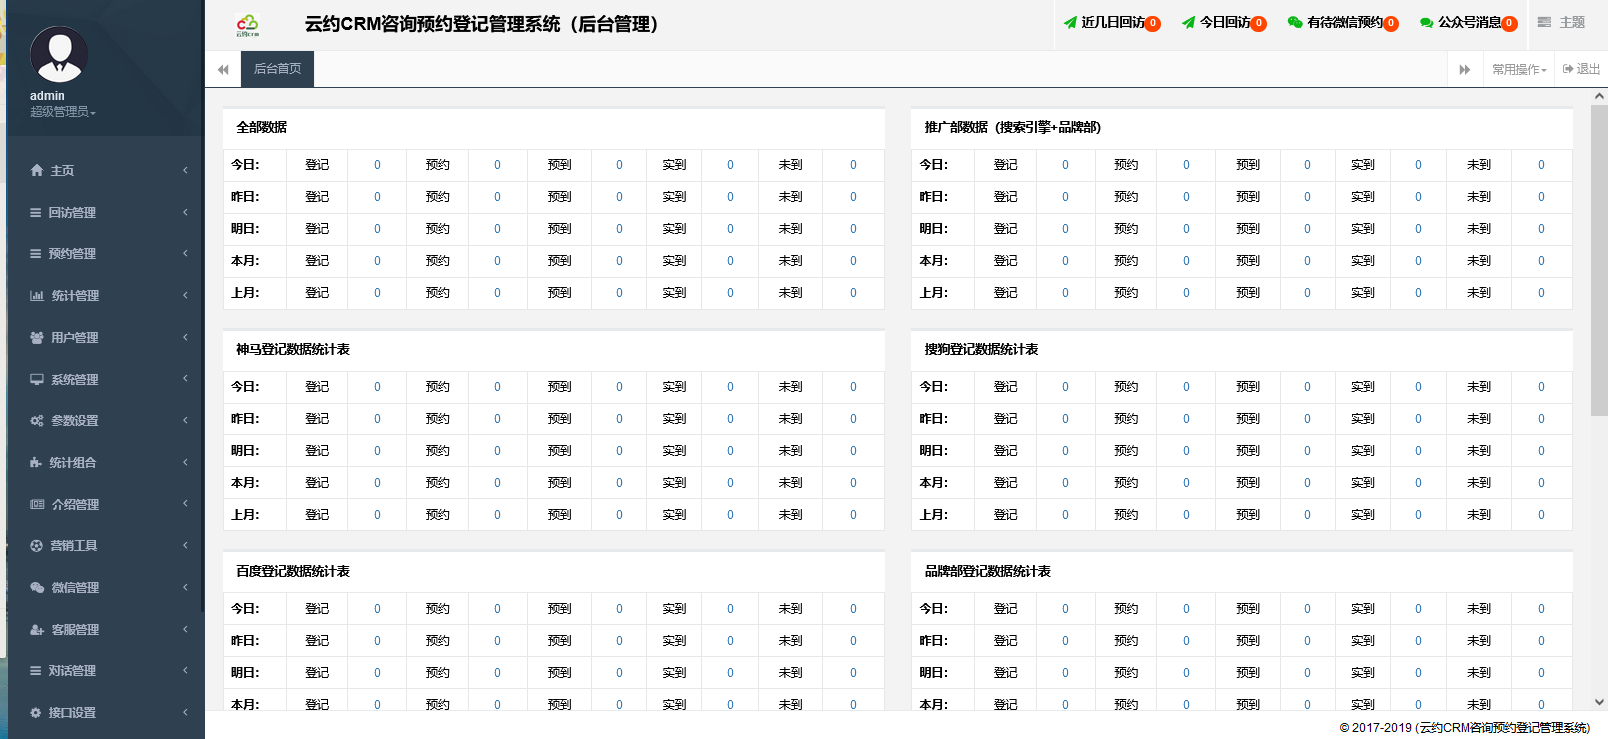1608x739 pixels.
Task: Click the double-arrow tab scroll left icon
Action: pyautogui.click(x=223, y=70)
